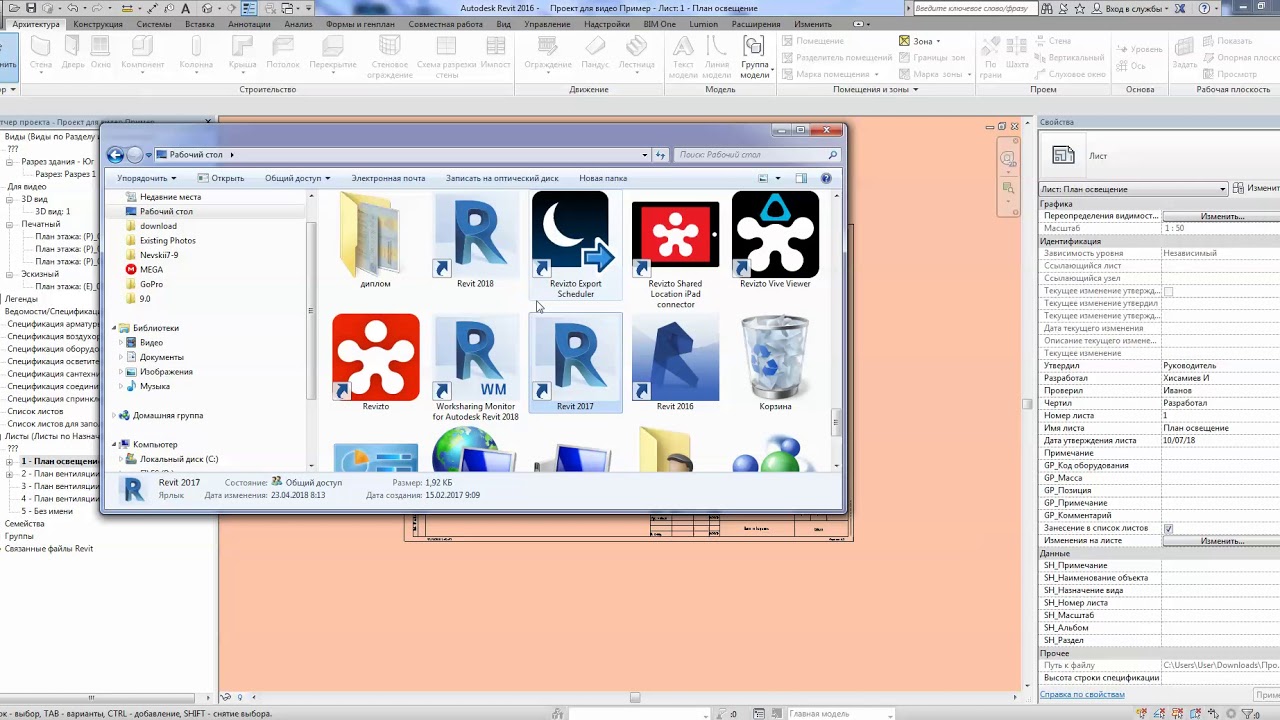Viewport: 1280px width, 720px height.
Task: Switch to the Конструкция ribbon tab
Action: pos(98,24)
